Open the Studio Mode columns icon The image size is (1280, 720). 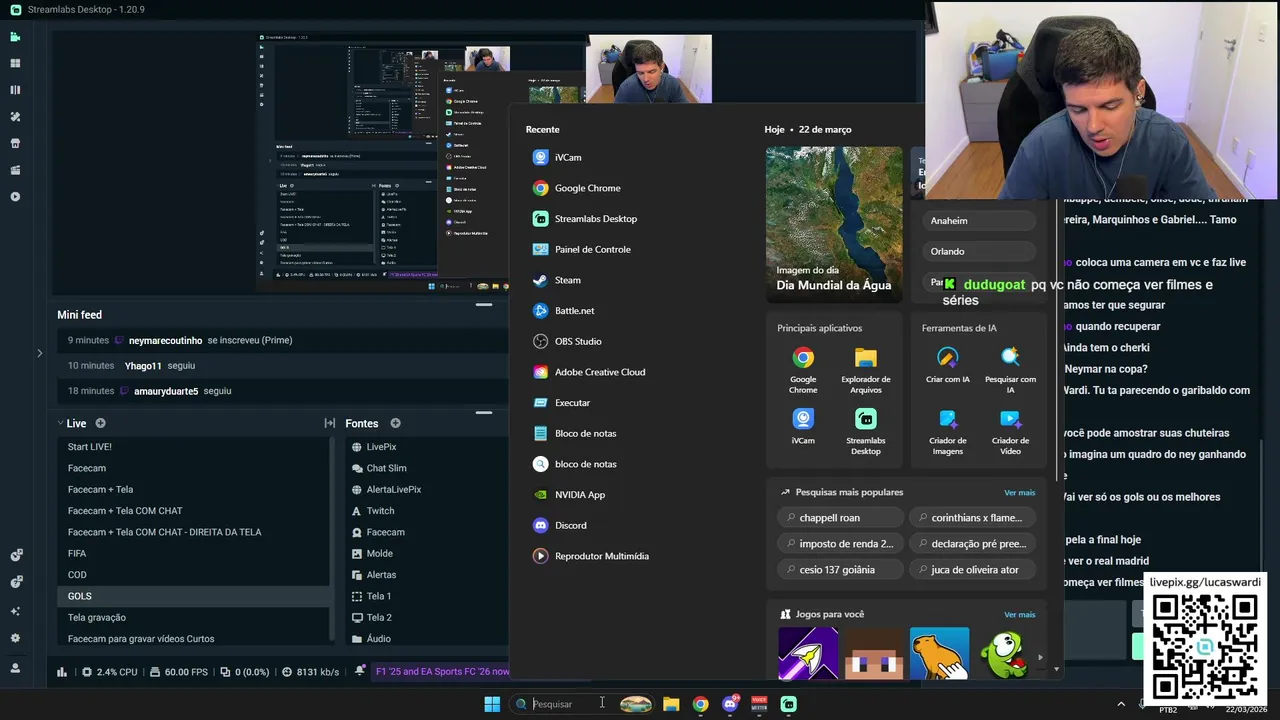pyautogui.click(x=15, y=90)
